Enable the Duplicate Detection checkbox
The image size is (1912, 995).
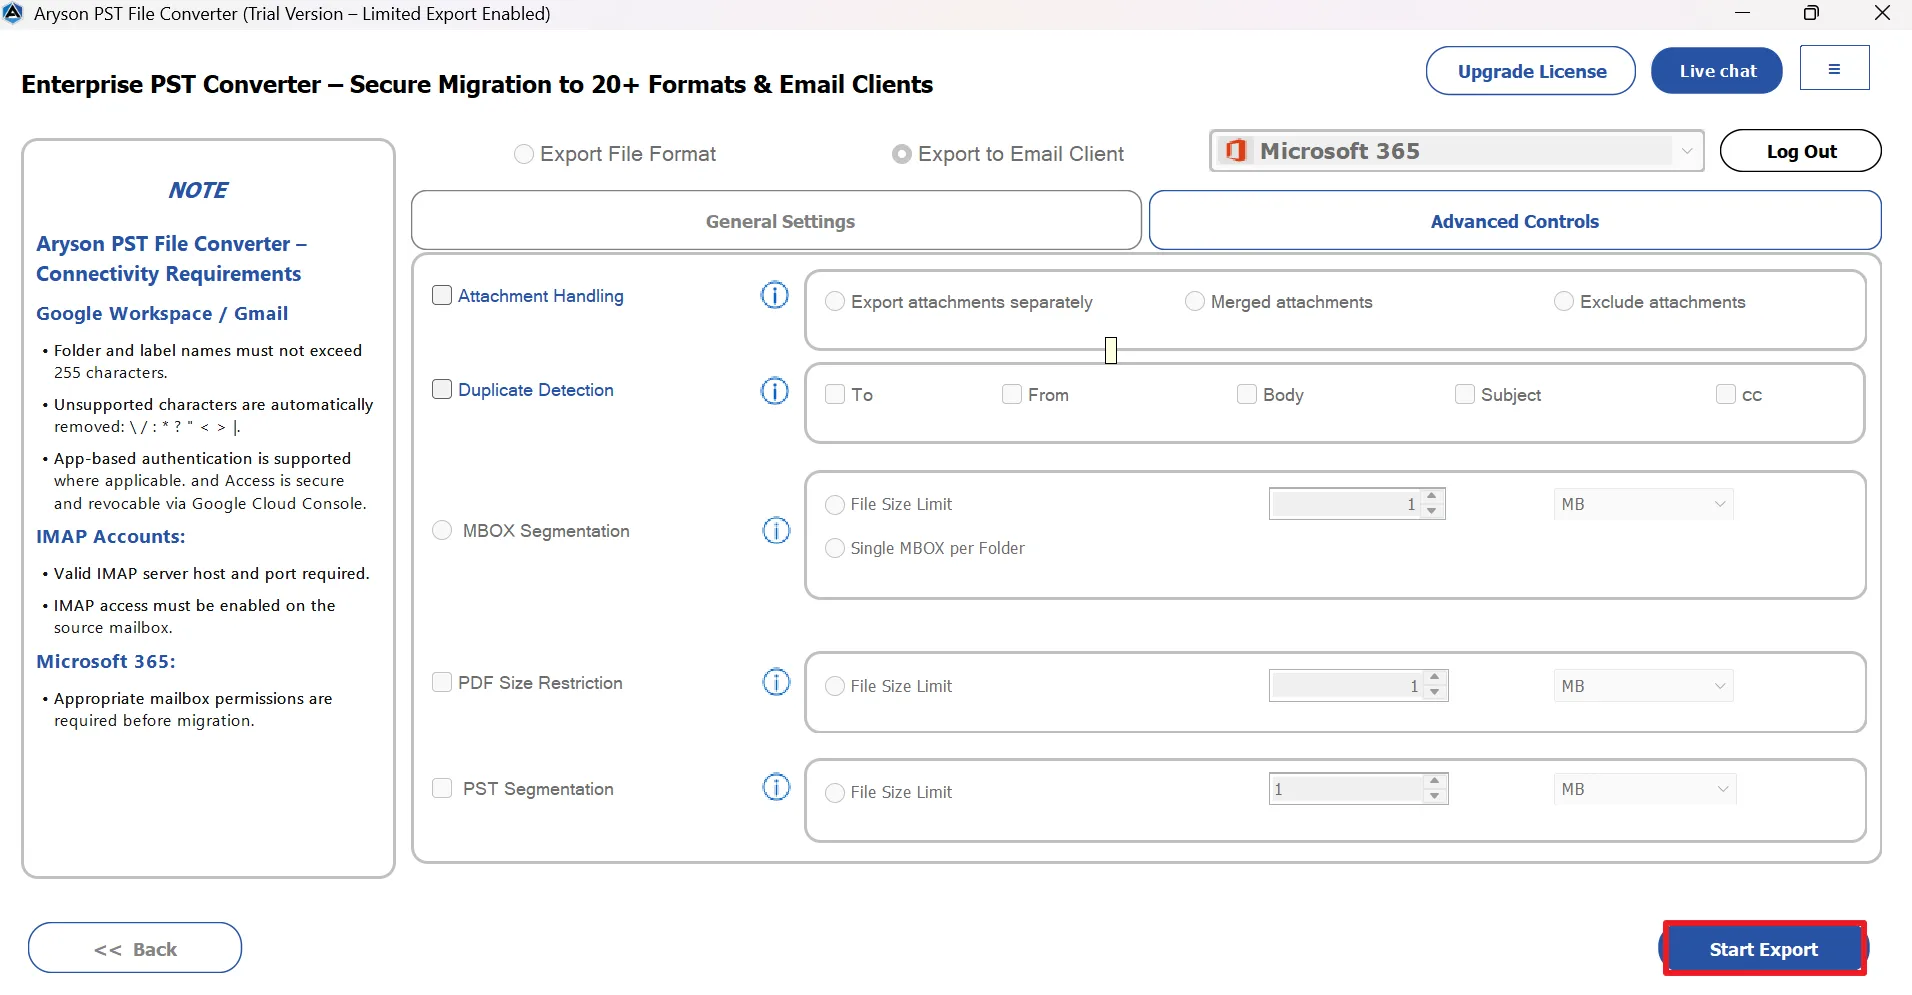pyautogui.click(x=442, y=389)
